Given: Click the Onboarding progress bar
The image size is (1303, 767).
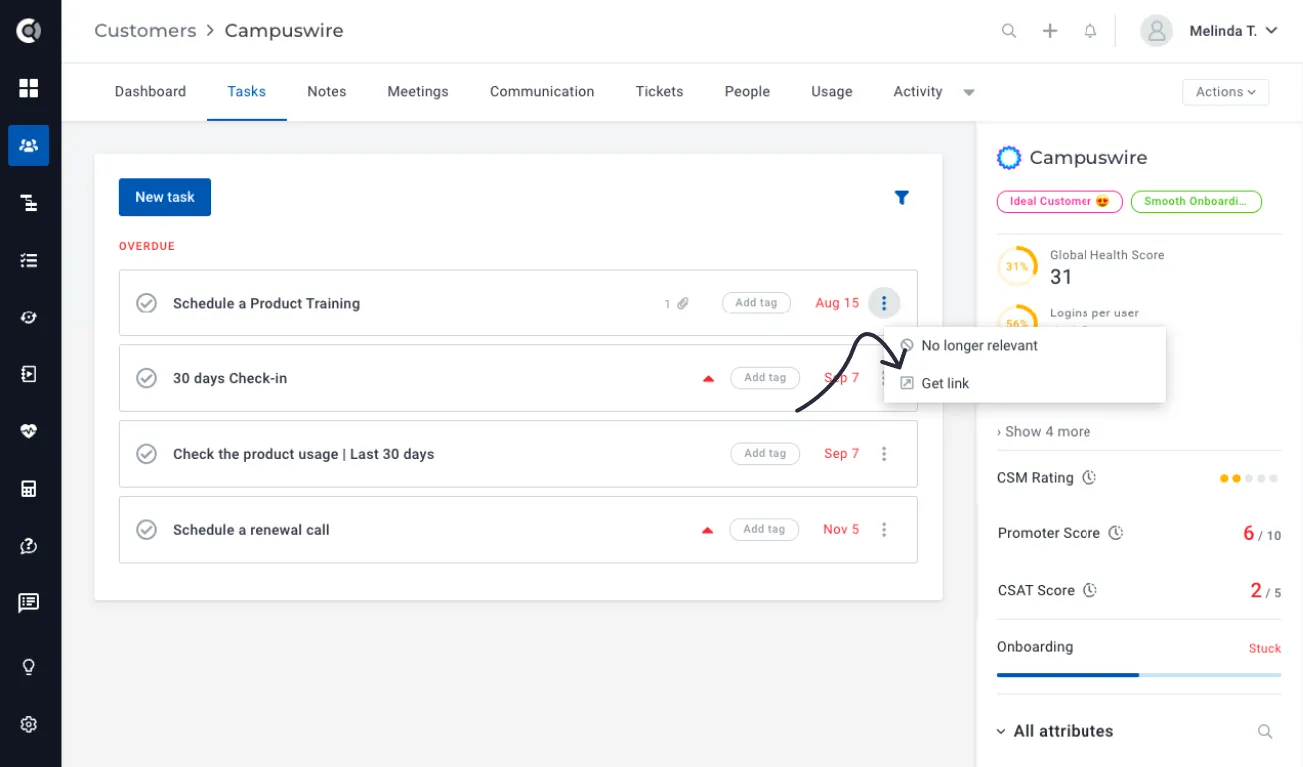Looking at the screenshot, I should coord(1139,675).
